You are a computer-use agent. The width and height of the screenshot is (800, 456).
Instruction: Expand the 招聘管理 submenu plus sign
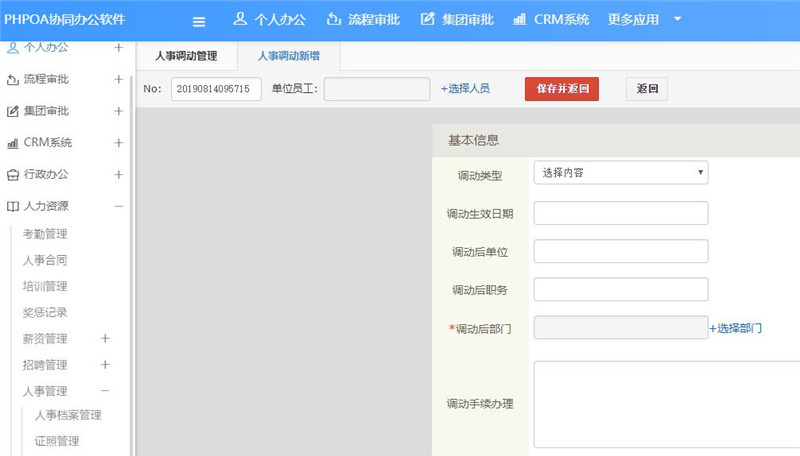[105, 365]
